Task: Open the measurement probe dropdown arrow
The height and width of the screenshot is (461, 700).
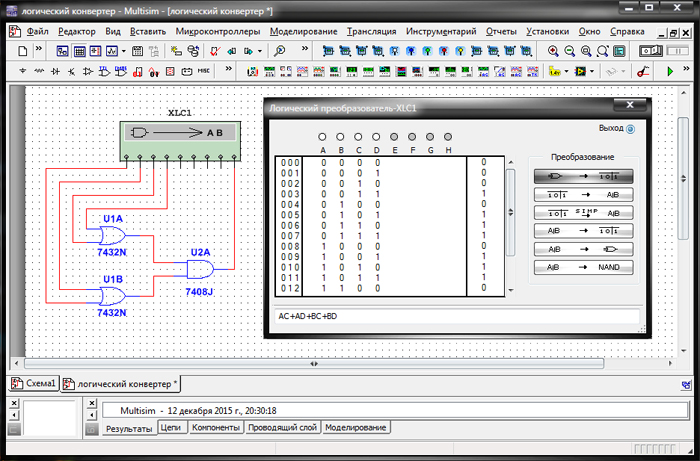Action: pyautogui.click(x=566, y=71)
